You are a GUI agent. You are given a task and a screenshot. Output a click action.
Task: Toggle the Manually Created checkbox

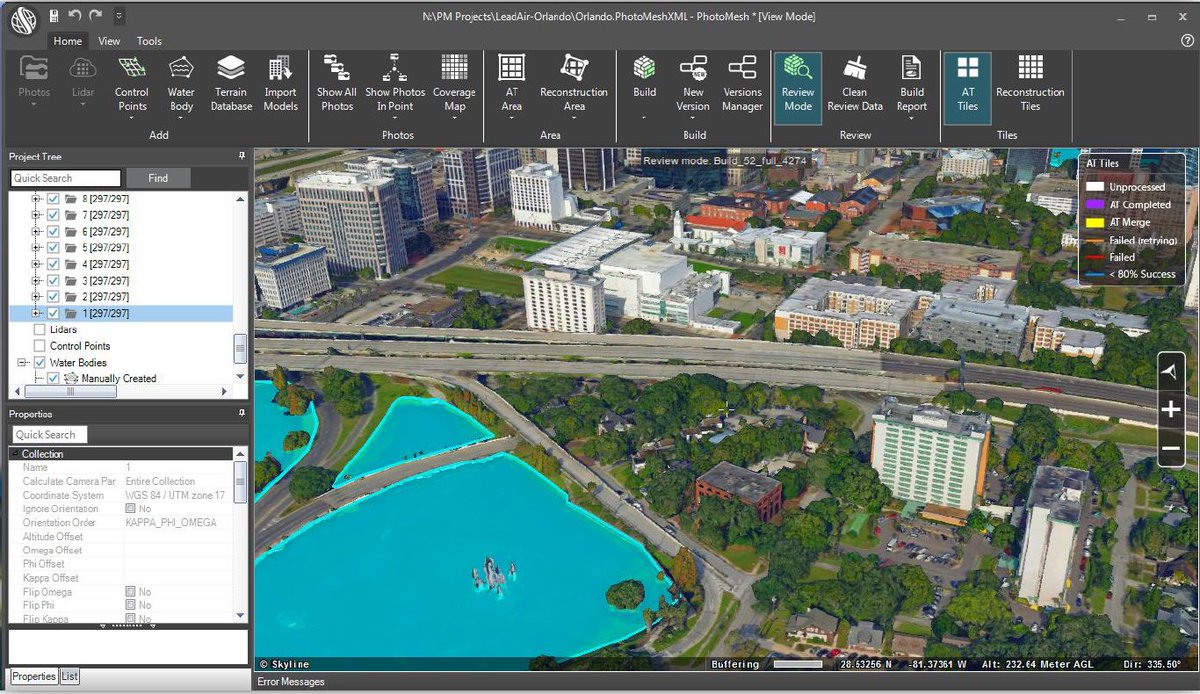(53, 378)
